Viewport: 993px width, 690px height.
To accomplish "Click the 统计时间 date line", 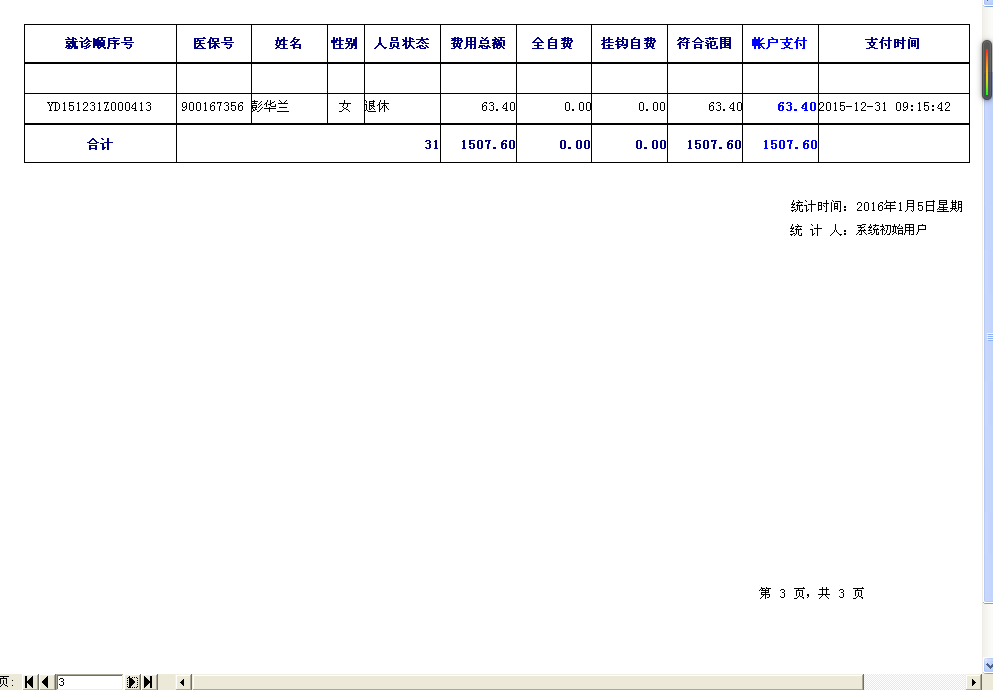I will [876, 206].
